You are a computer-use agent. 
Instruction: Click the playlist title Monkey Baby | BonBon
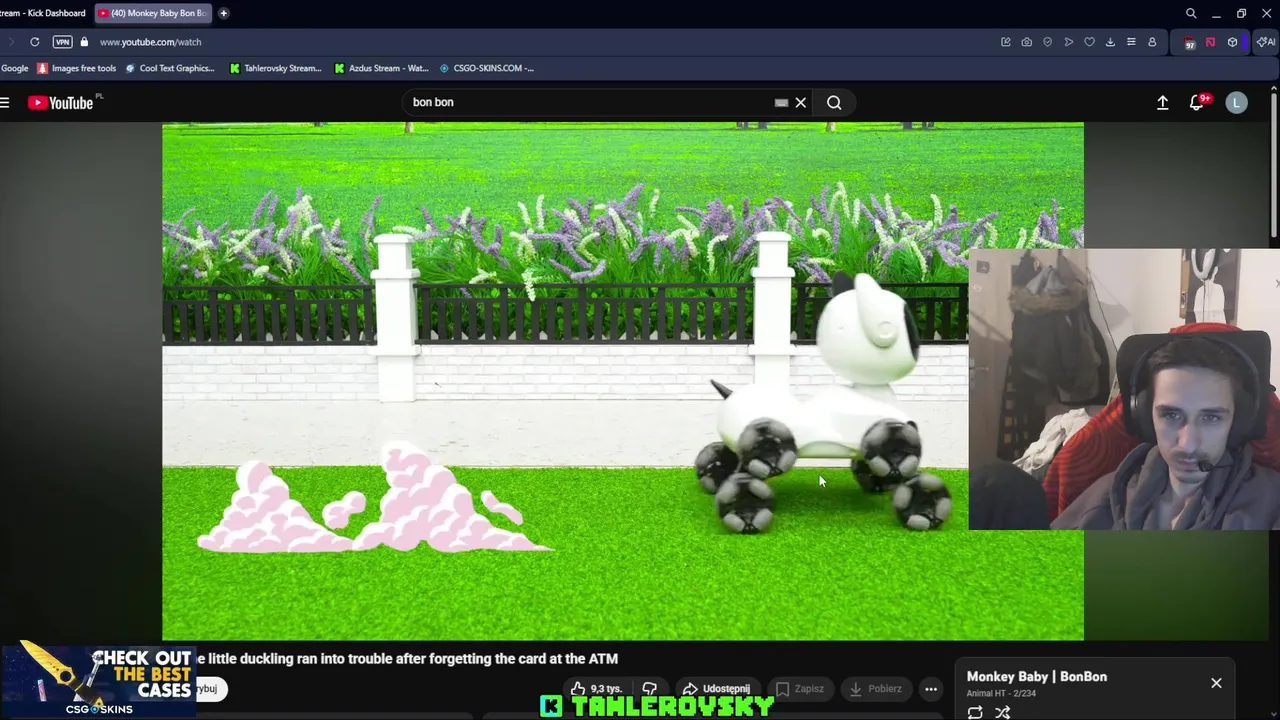tap(1037, 676)
